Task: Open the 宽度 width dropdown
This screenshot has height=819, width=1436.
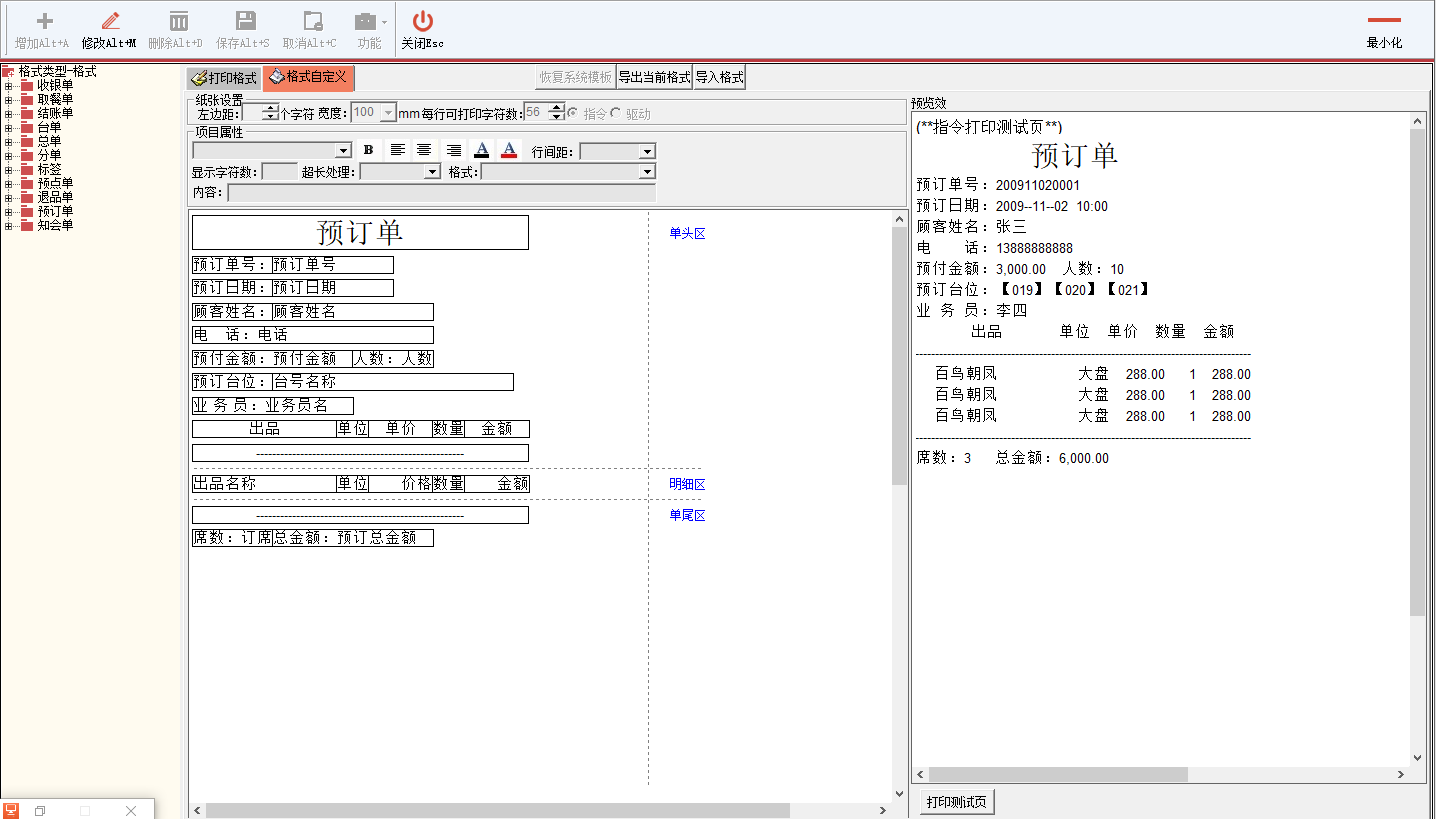Action: click(389, 113)
